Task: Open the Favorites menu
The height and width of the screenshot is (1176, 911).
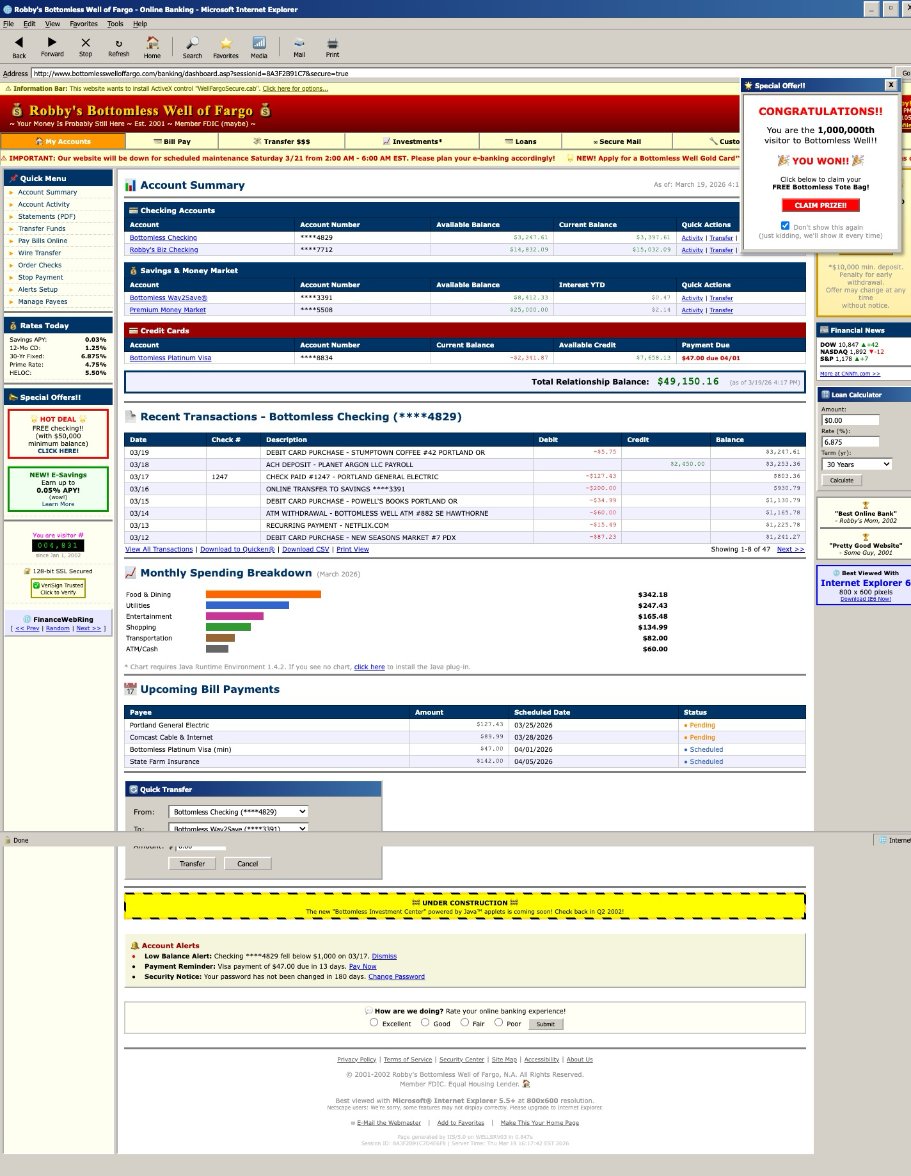Action: [83, 24]
